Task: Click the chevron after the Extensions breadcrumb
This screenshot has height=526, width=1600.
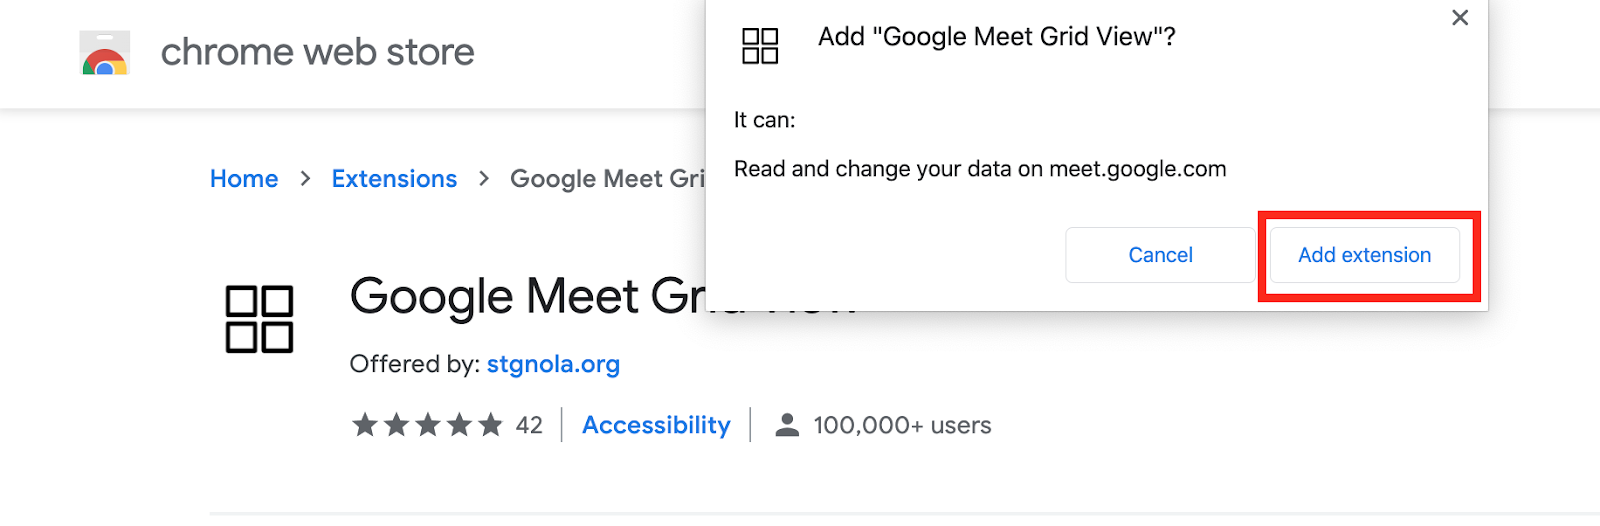Action: coord(484,178)
